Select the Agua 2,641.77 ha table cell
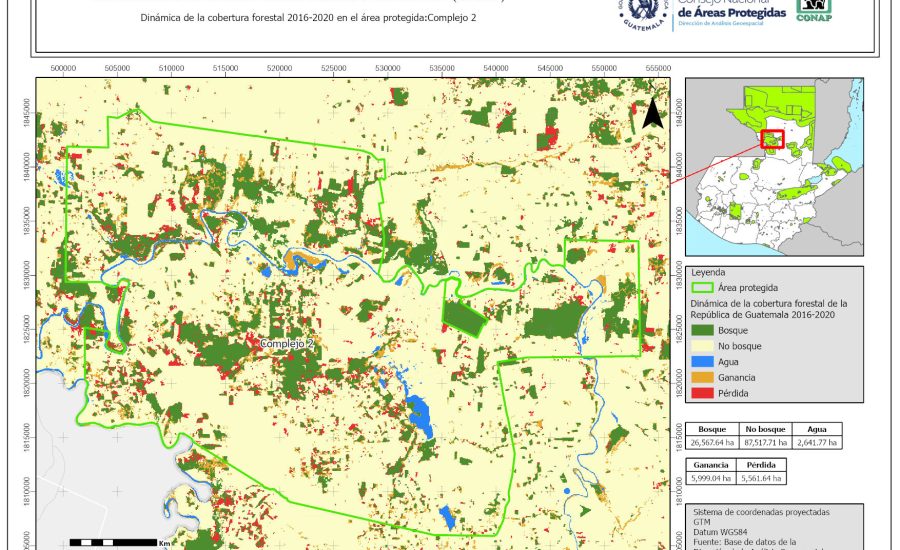Image resolution: width=900 pixels, height=550 pixels. [816, 441]
